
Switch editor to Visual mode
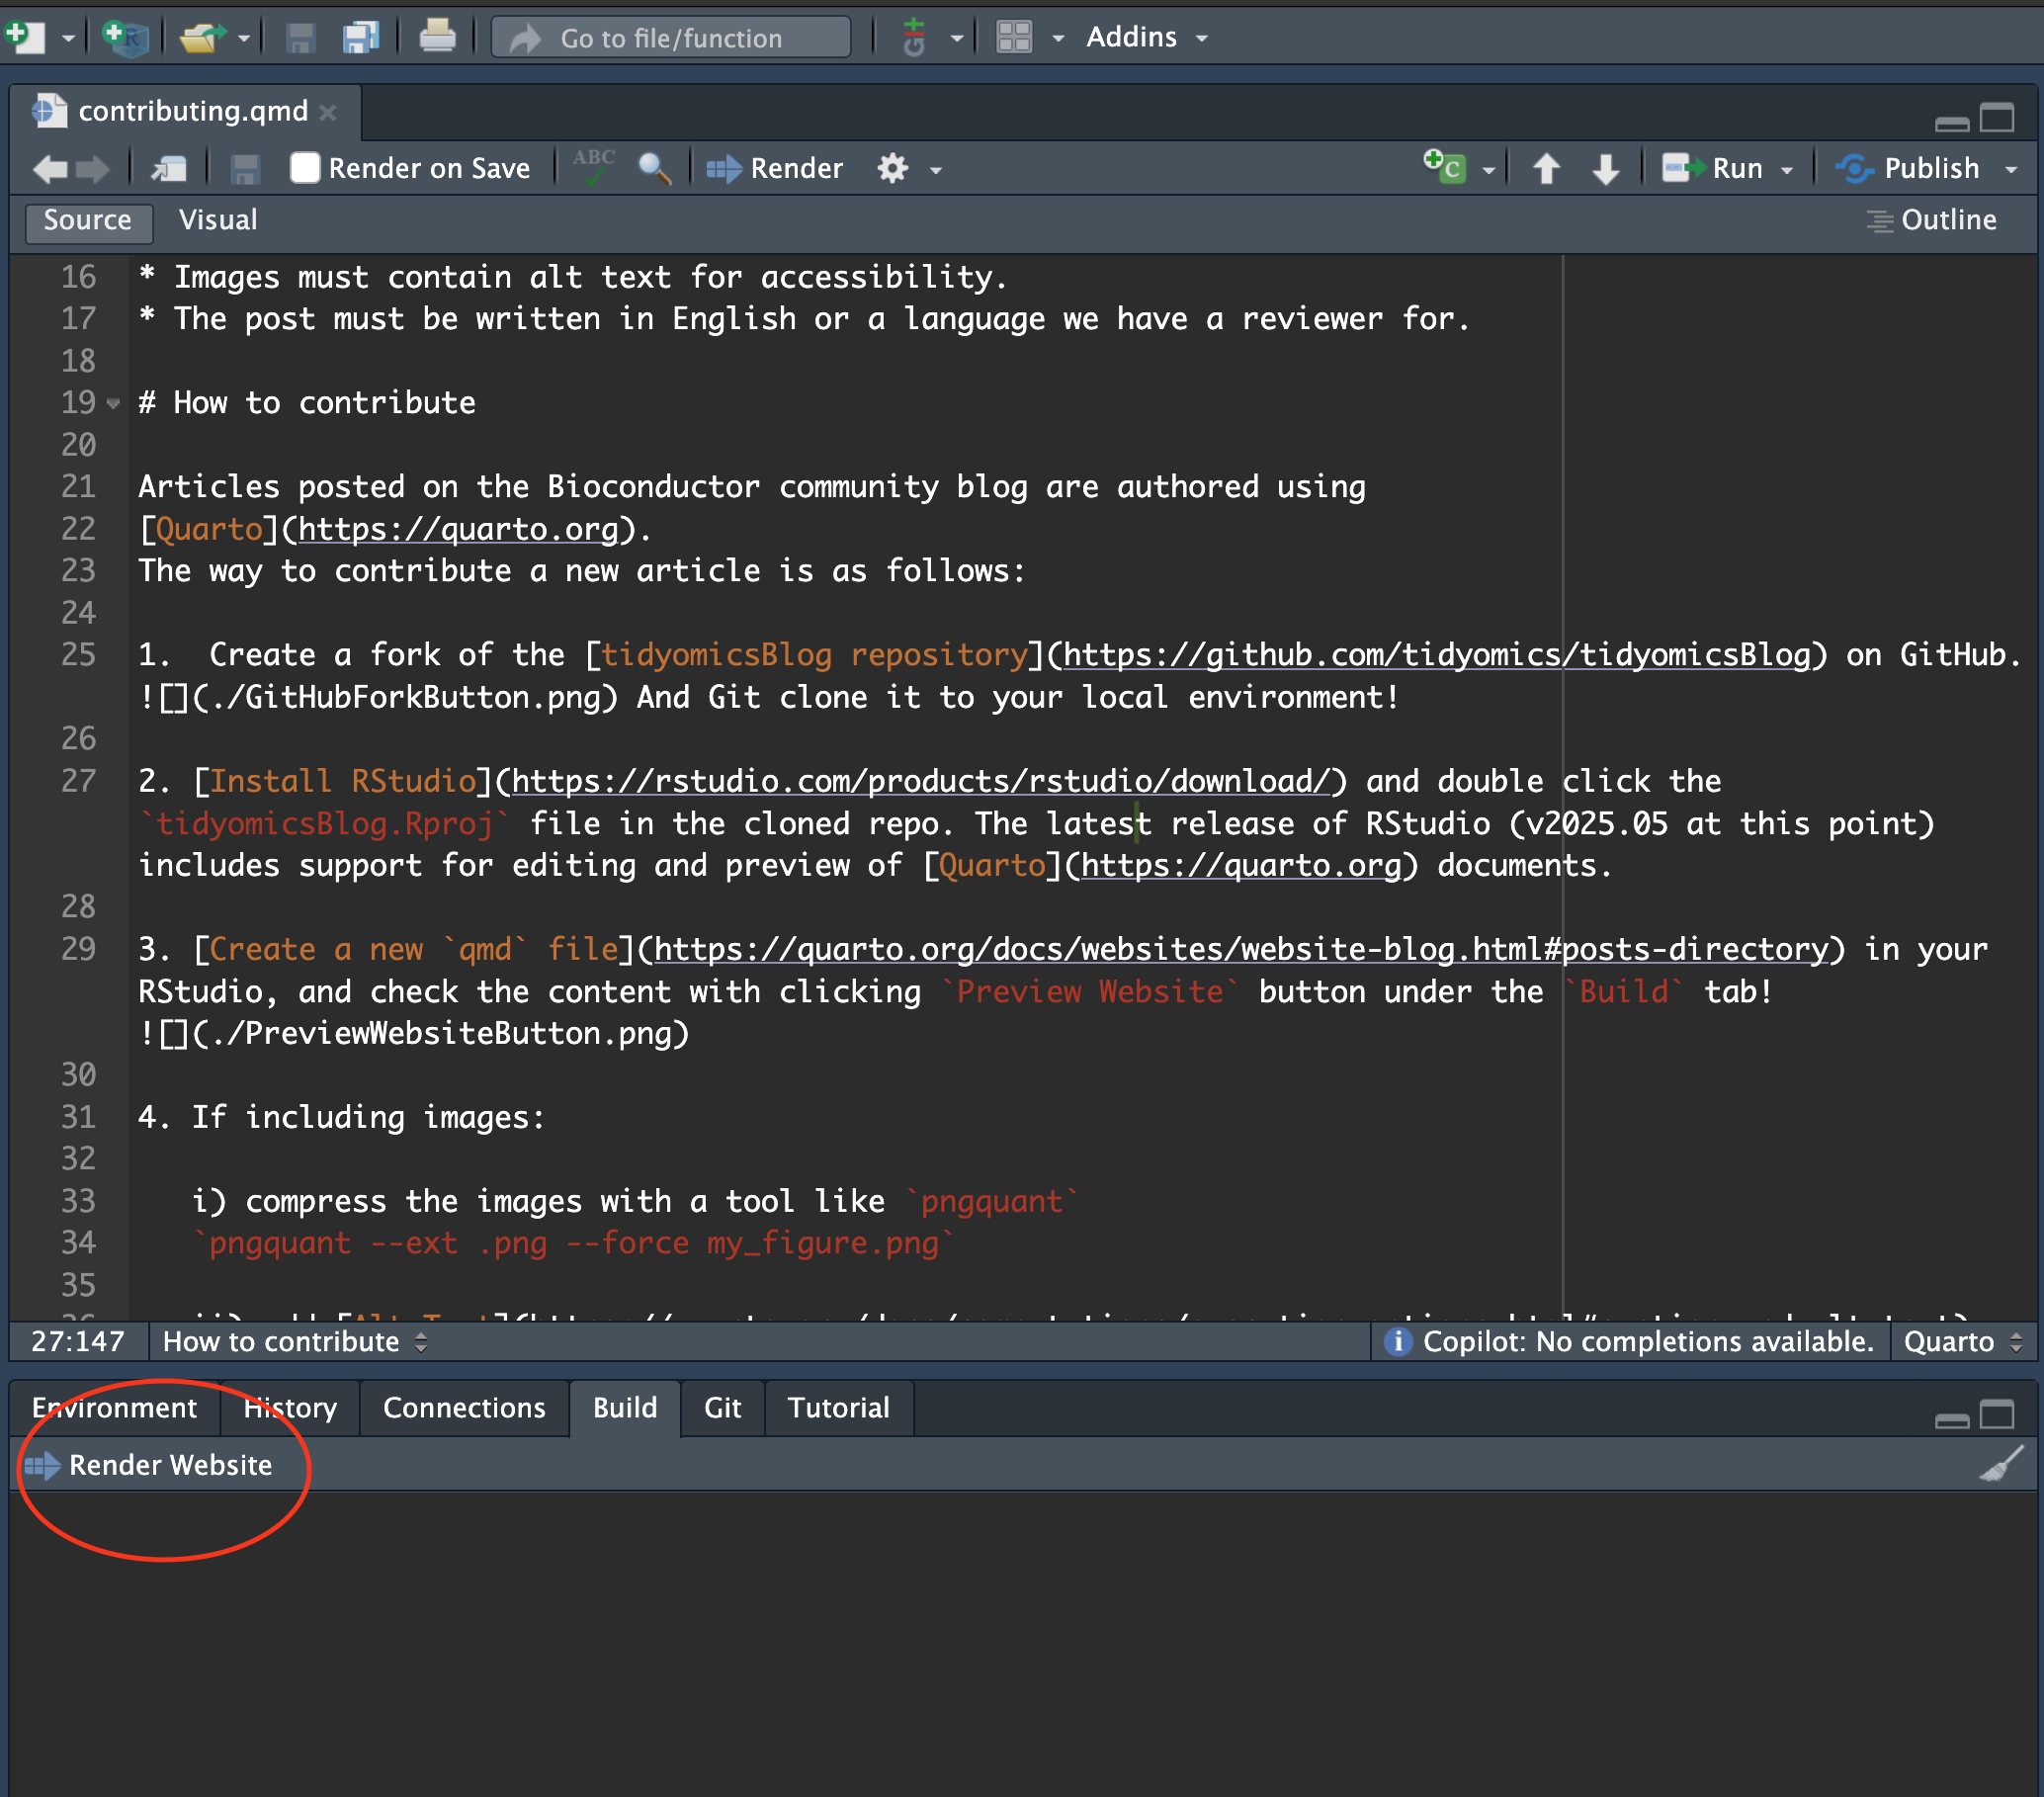[x=217, y=220]
